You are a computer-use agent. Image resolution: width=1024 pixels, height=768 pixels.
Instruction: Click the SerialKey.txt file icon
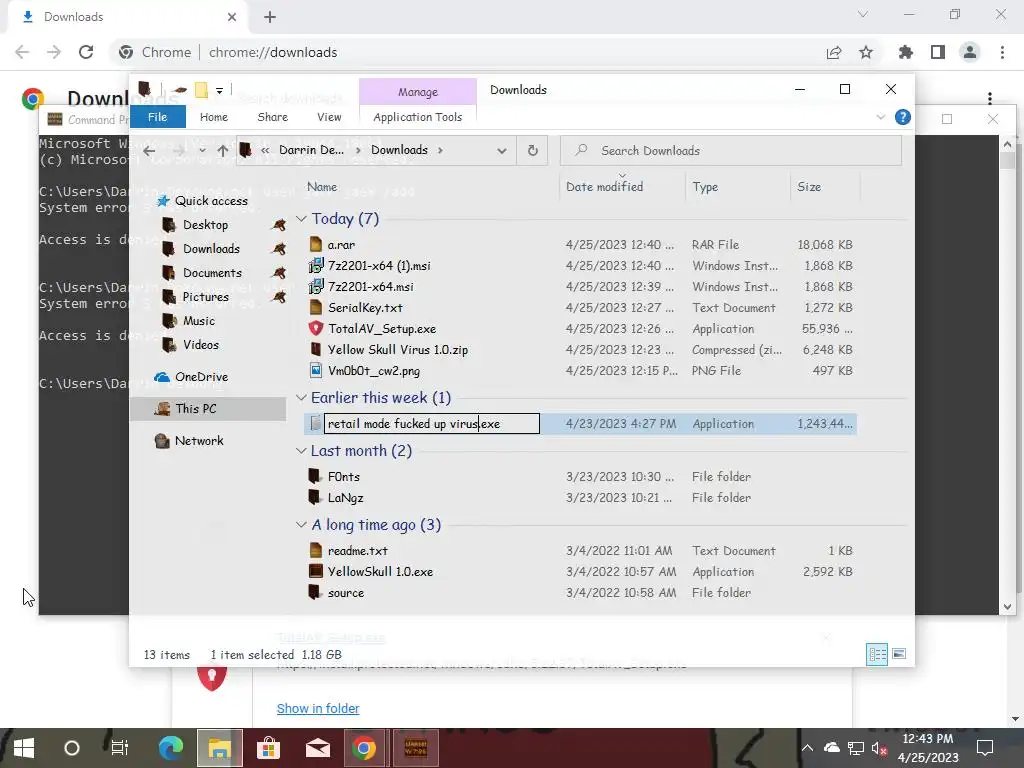[x=316, y=307]
